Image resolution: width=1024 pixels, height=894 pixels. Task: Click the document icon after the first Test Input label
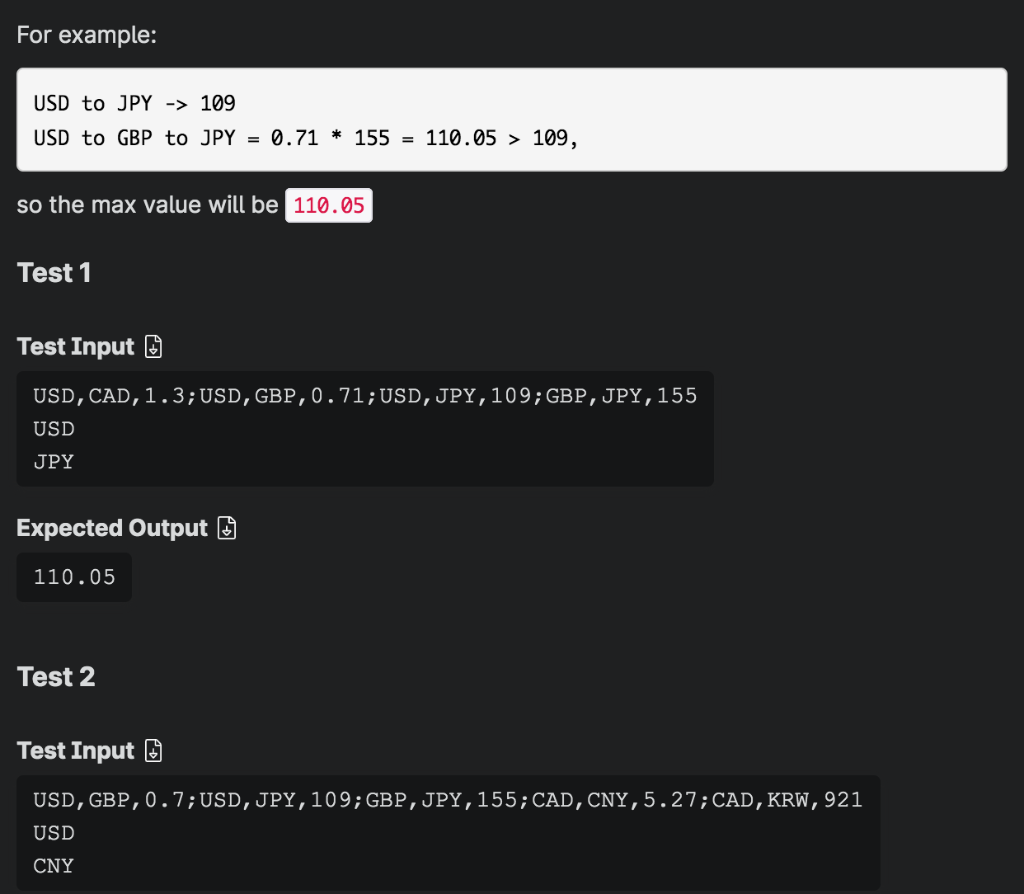[x=151, y=346]
